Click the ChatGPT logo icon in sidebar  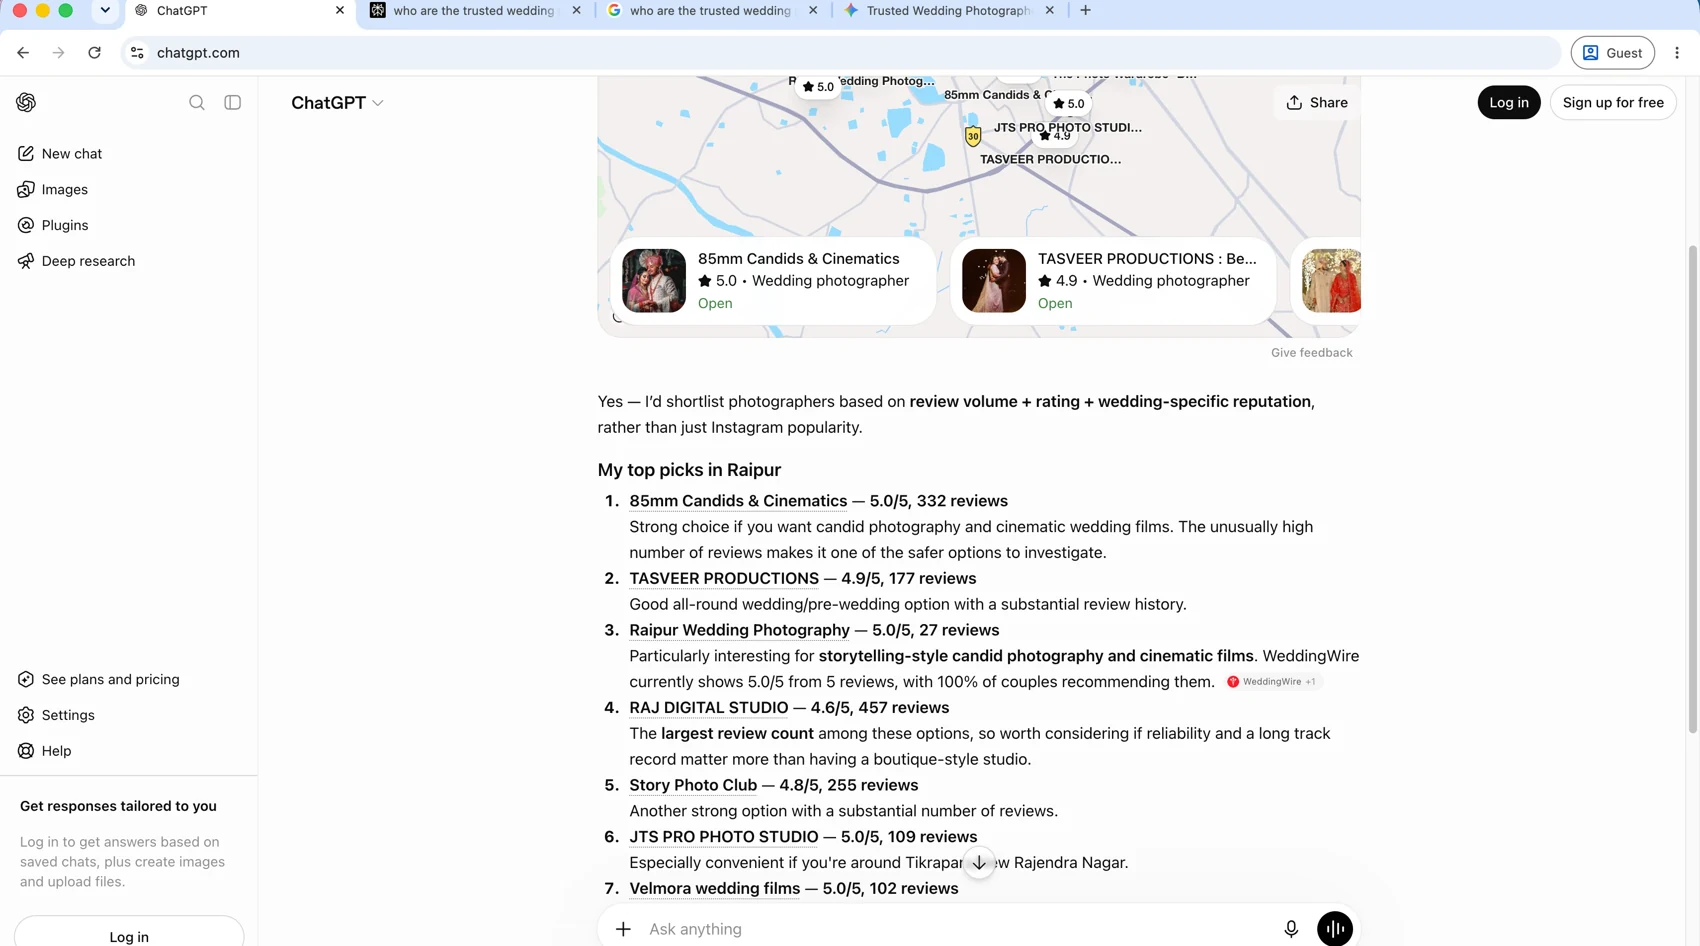tap(26, 102)
